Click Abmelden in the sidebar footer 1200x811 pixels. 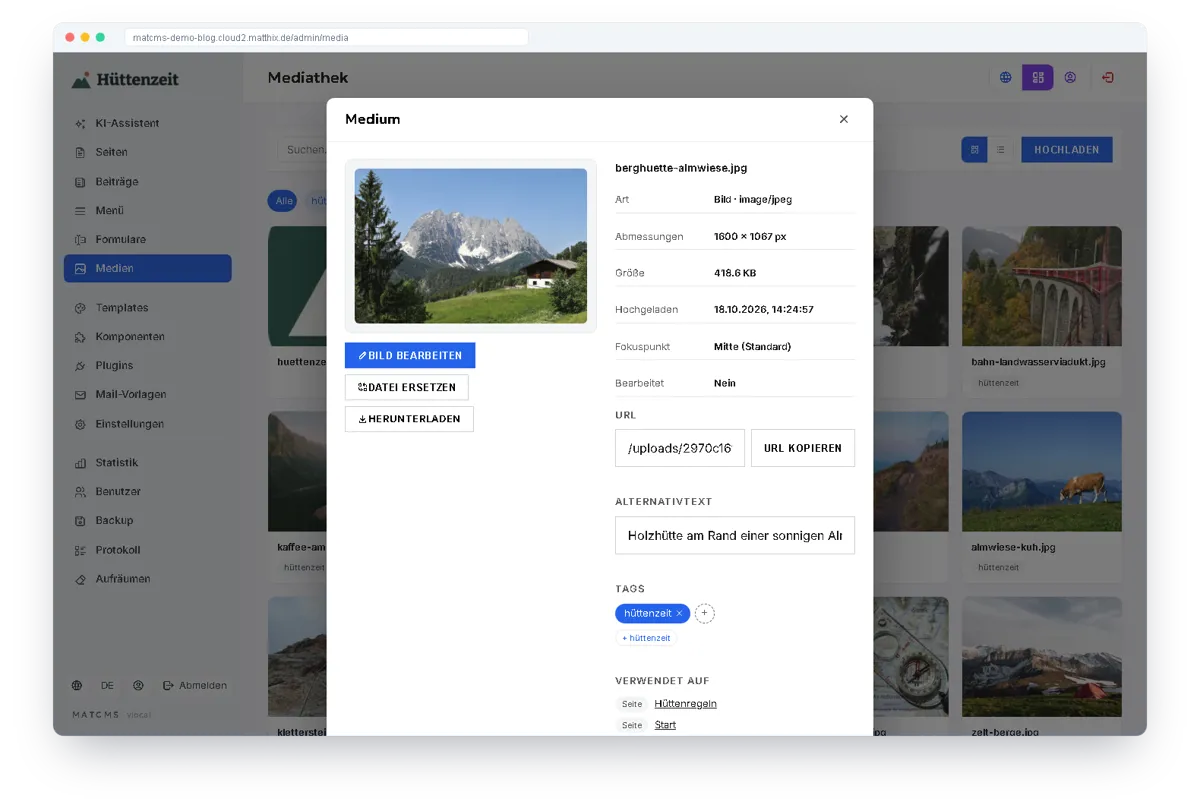point(195,686)
